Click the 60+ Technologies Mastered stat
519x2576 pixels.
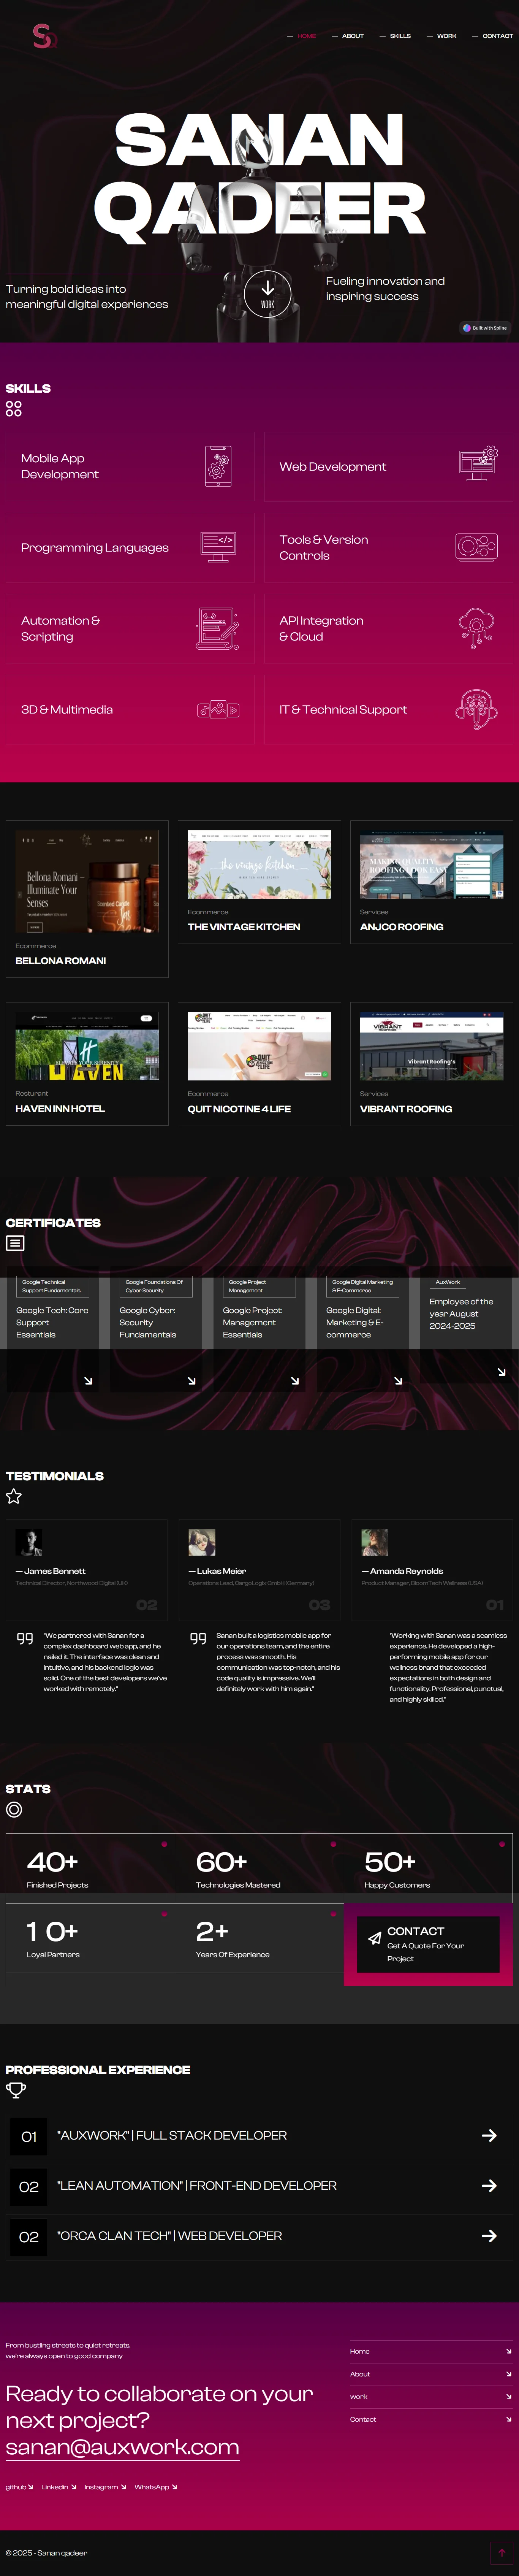(x=259, y=1868)
